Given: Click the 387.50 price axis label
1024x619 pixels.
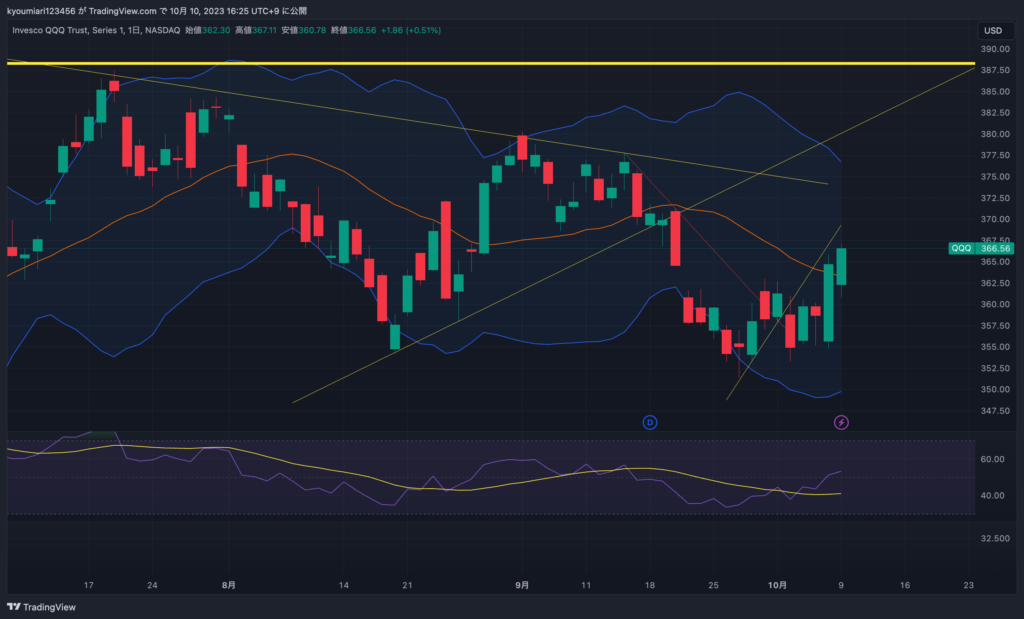Looking at the screenshot, I should coord(995,70).
